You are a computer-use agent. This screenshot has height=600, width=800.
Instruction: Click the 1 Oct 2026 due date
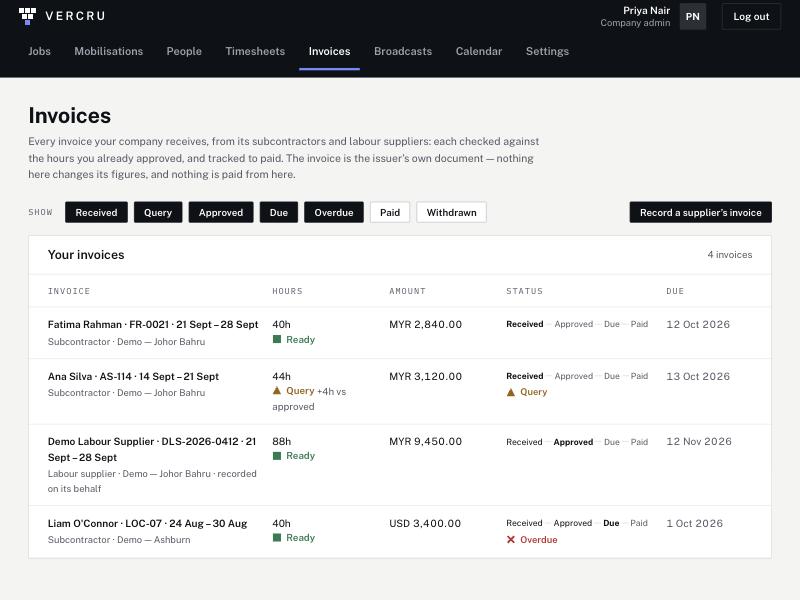pyautogui.click(x=694, y=523)
